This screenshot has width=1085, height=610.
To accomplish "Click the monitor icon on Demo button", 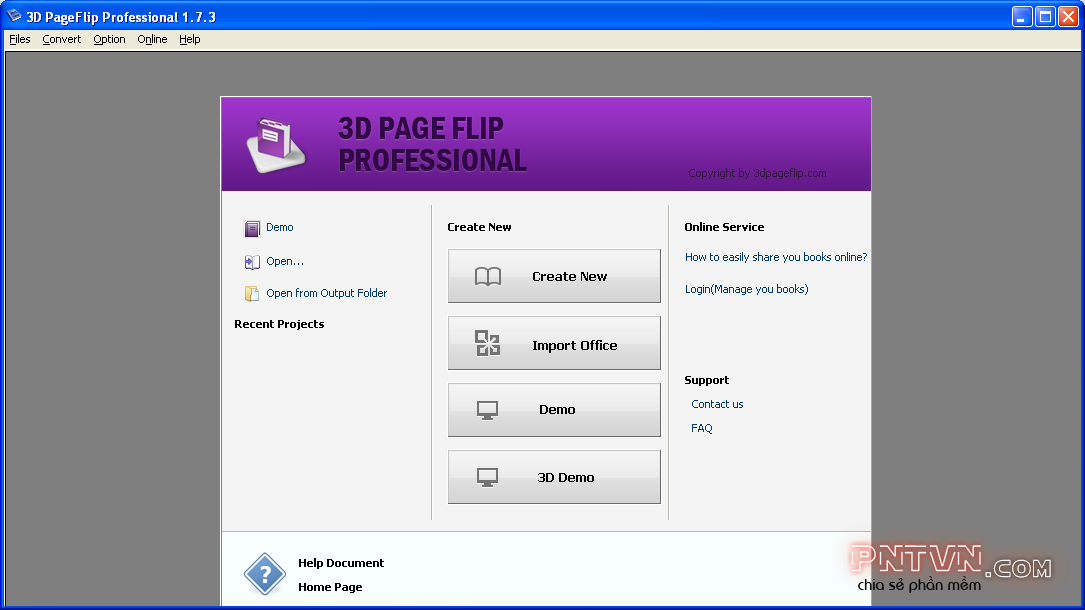I will (487, 410).
